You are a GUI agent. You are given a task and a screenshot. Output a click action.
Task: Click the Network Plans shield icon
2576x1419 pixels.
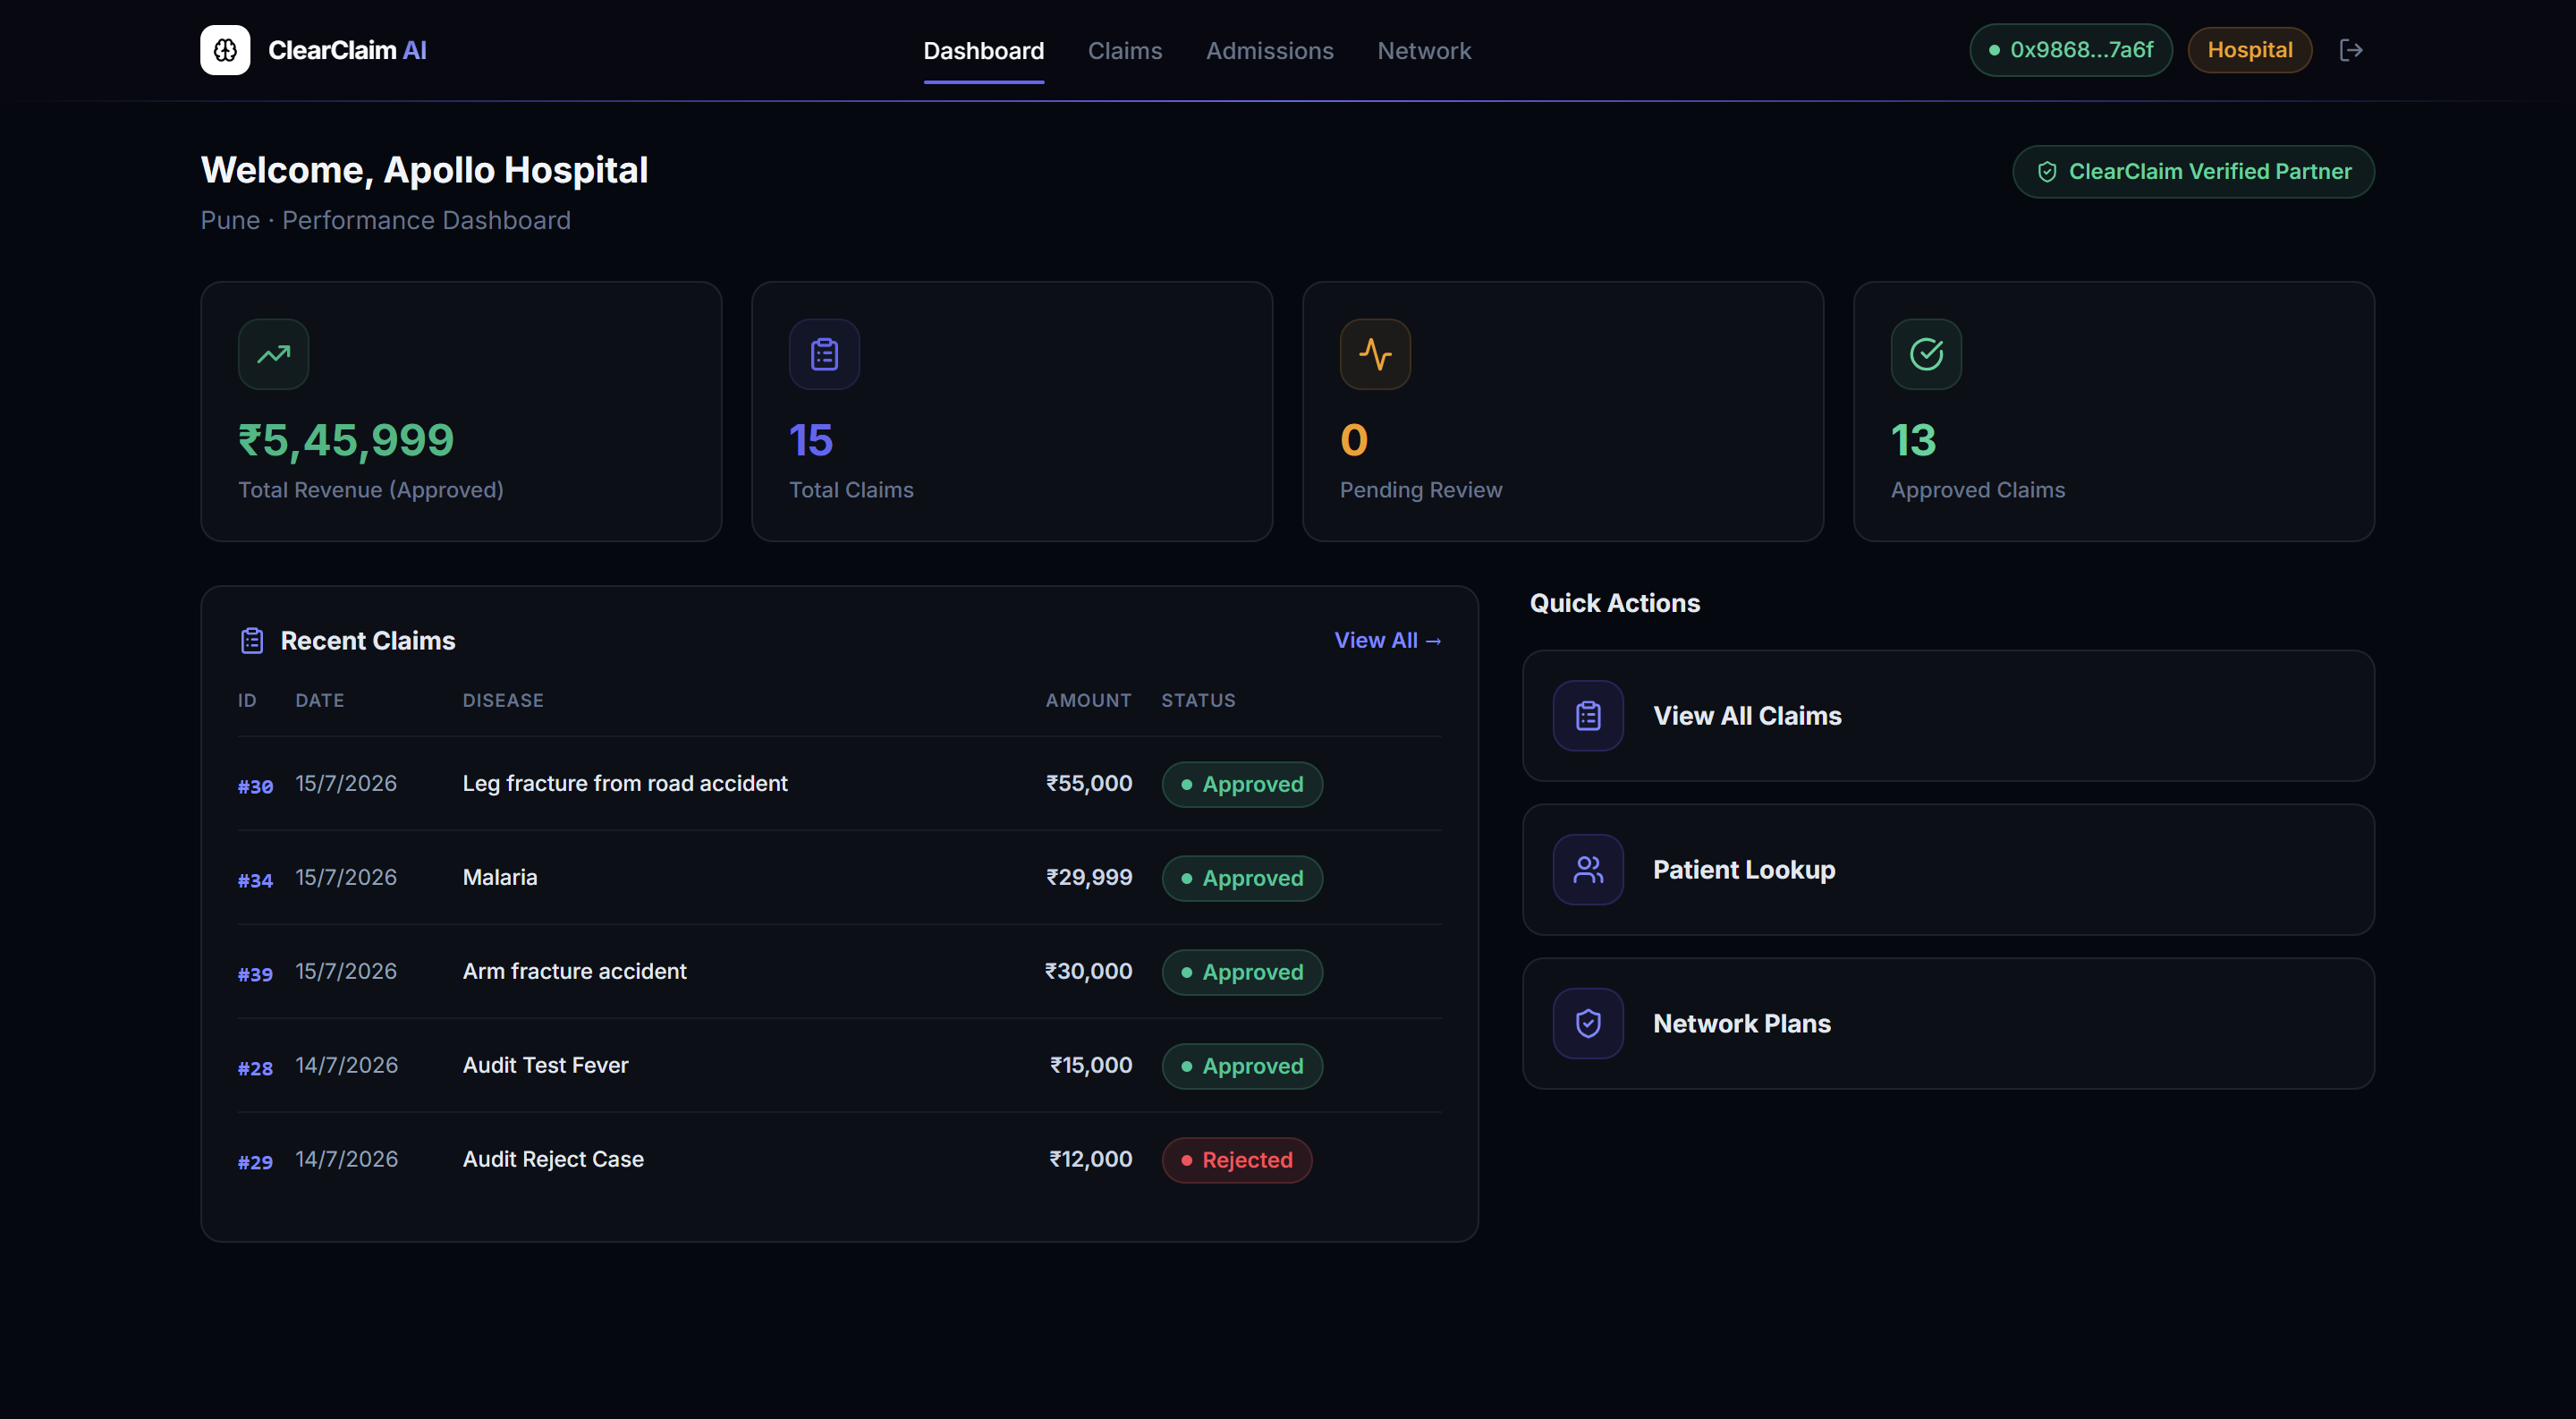1588,1024
